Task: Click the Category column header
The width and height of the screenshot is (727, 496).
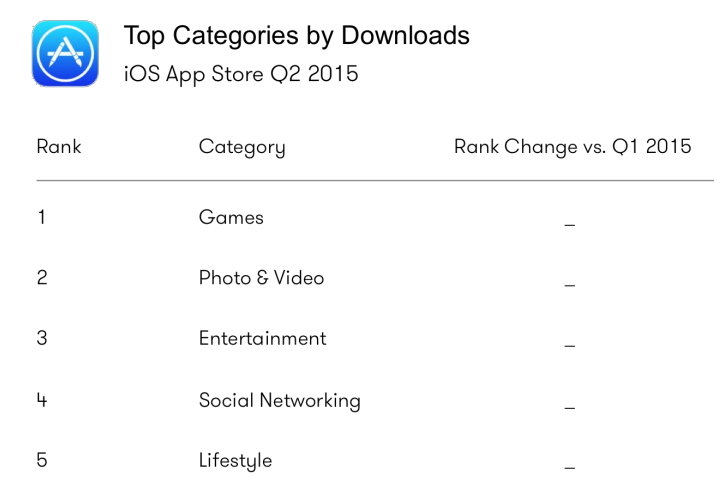Action: pos(242,148)
